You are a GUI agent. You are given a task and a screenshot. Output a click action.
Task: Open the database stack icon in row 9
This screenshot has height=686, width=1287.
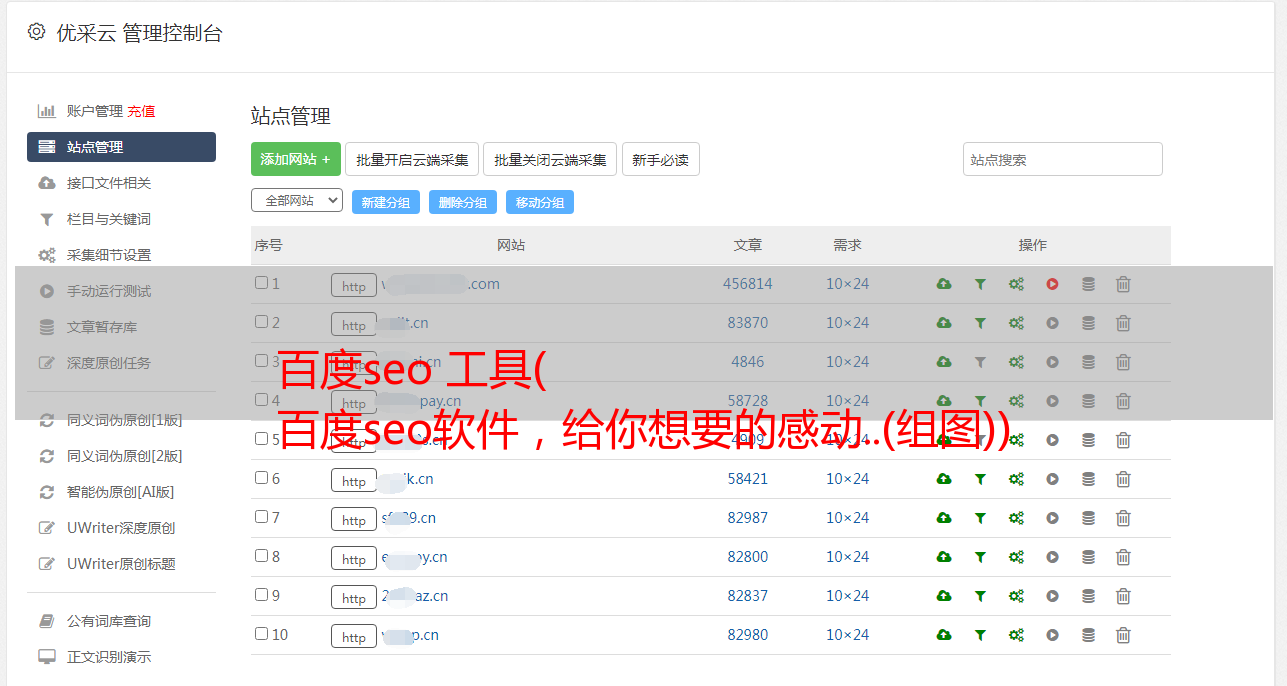(x=1088, y=596)
